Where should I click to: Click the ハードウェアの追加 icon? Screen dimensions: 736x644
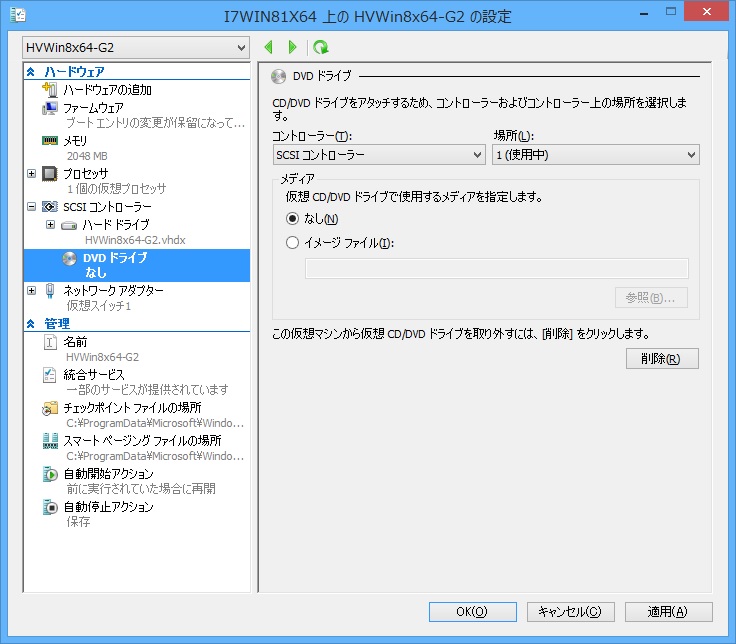coord(50,89)
